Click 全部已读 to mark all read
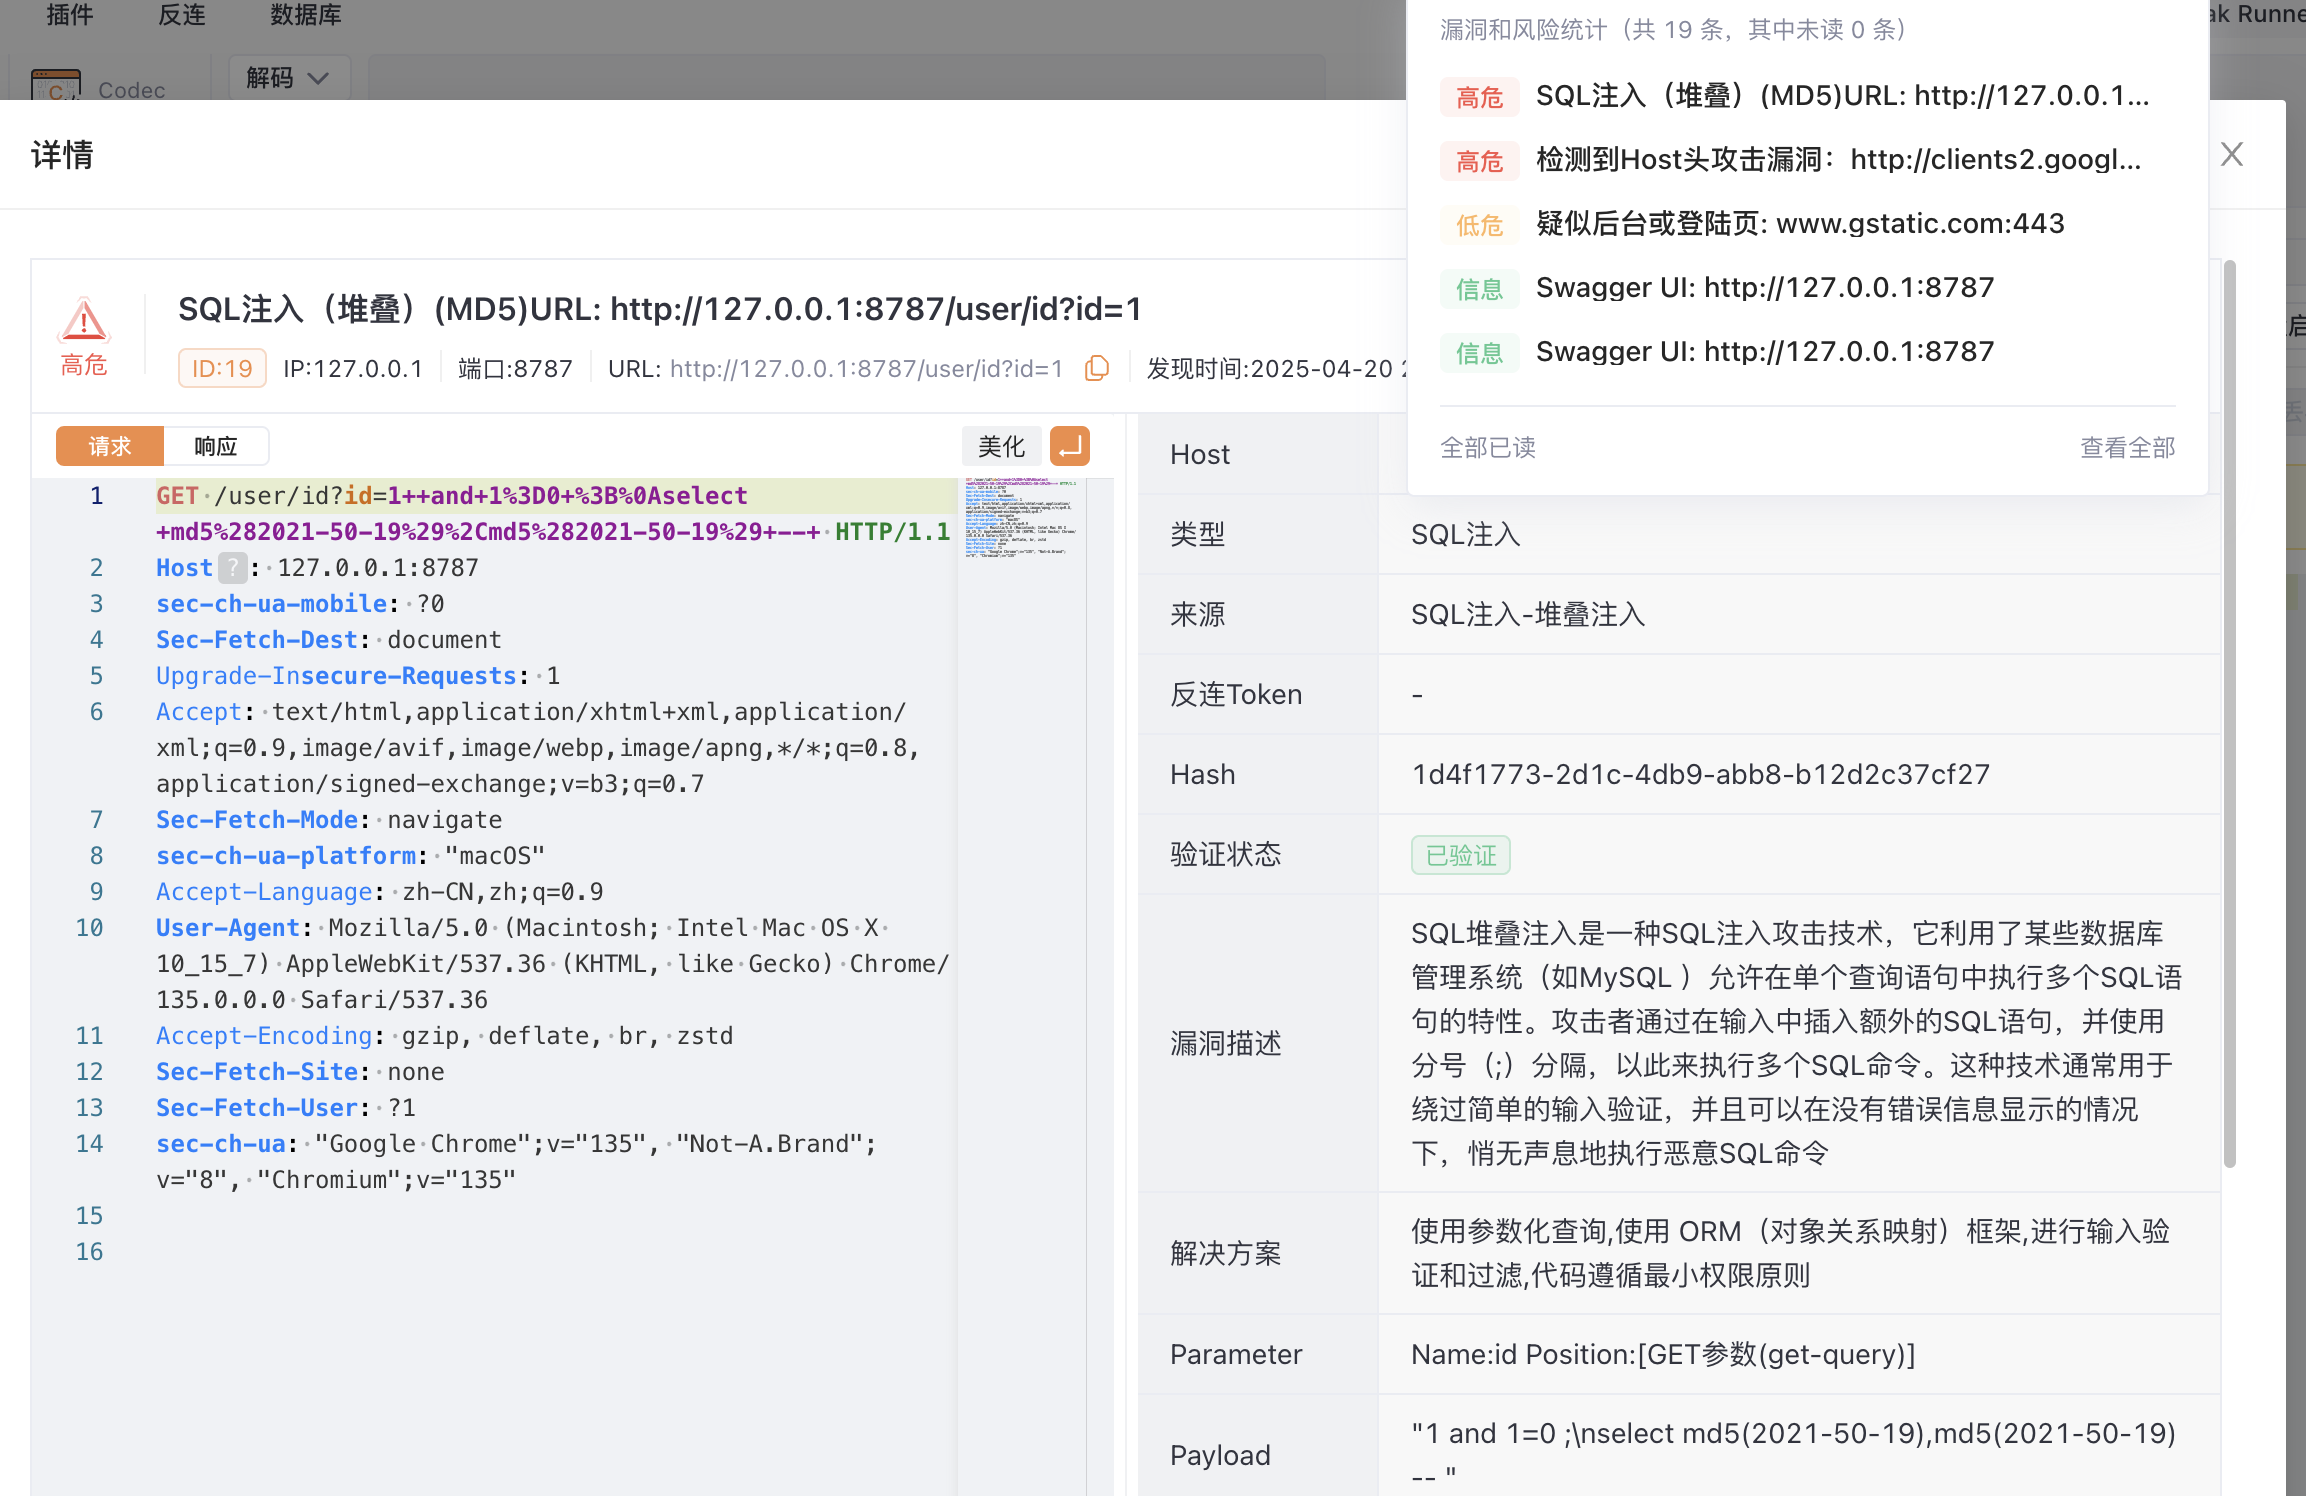The width and height of the screenshot is (2306, 1496). (x=1487, y=447)
